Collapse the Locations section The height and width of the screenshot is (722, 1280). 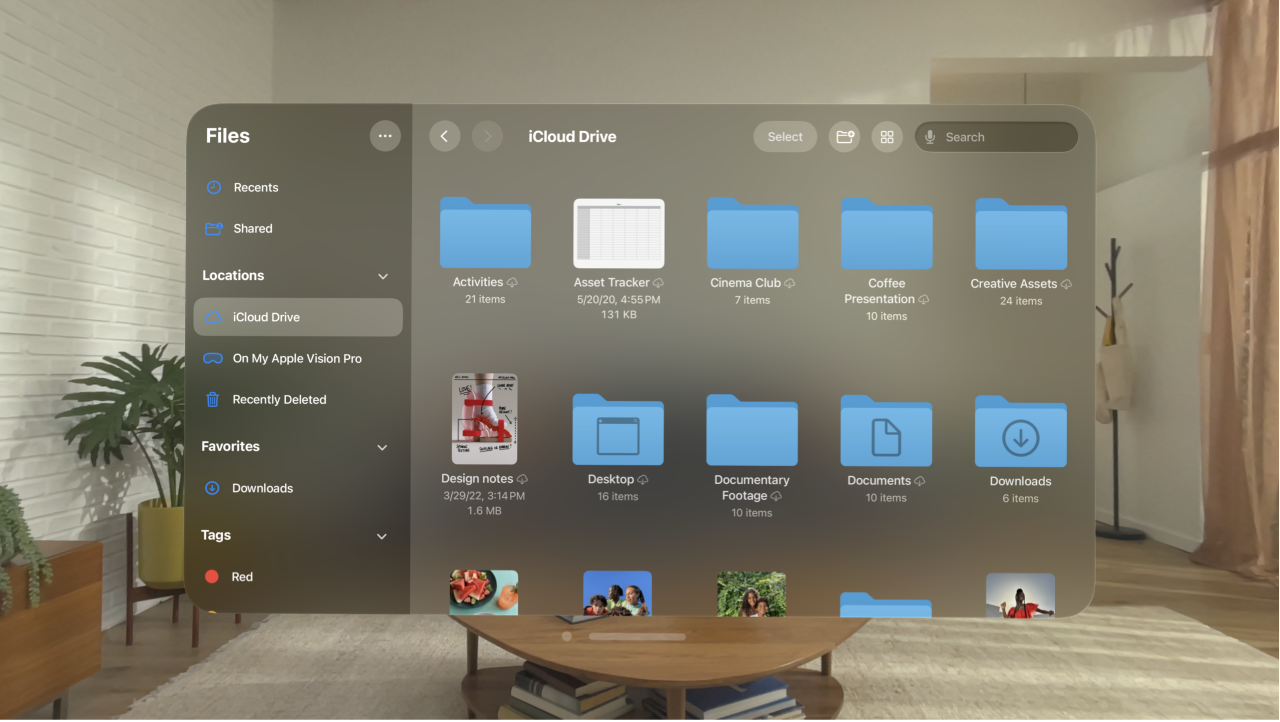pyautogui.click(x=382, y=276)
